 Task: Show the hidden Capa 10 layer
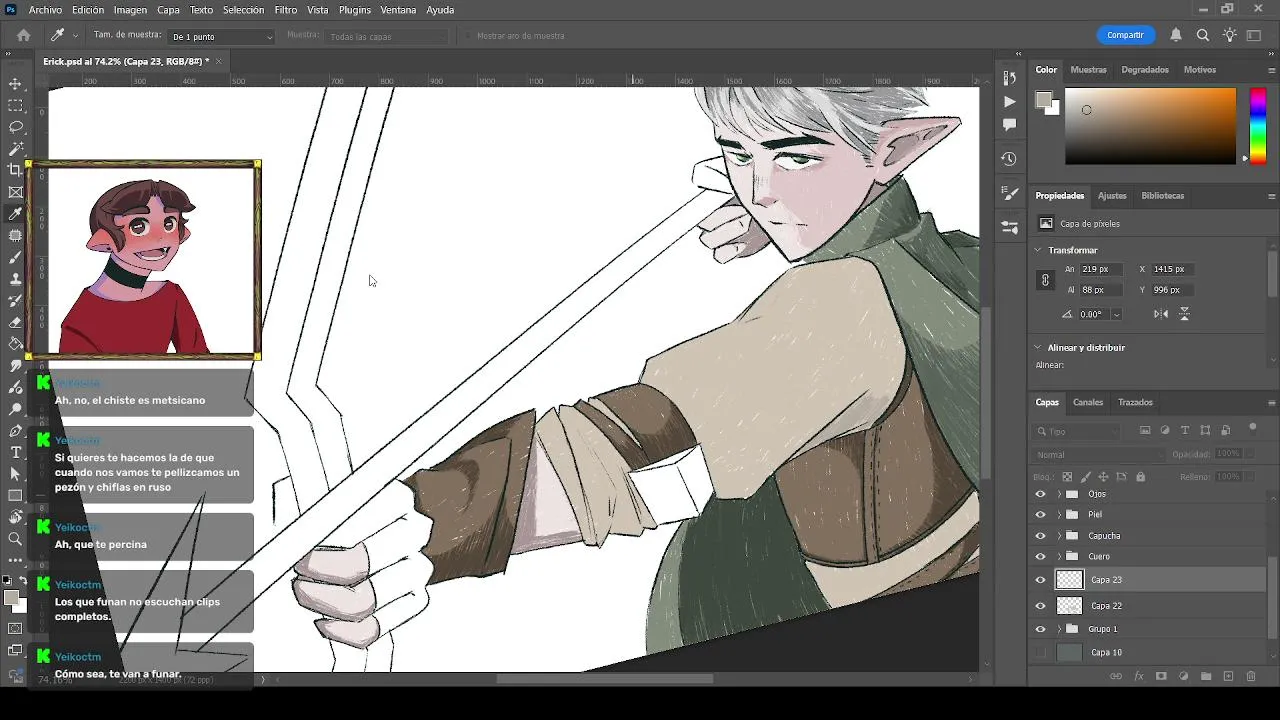coord(1041,653)
